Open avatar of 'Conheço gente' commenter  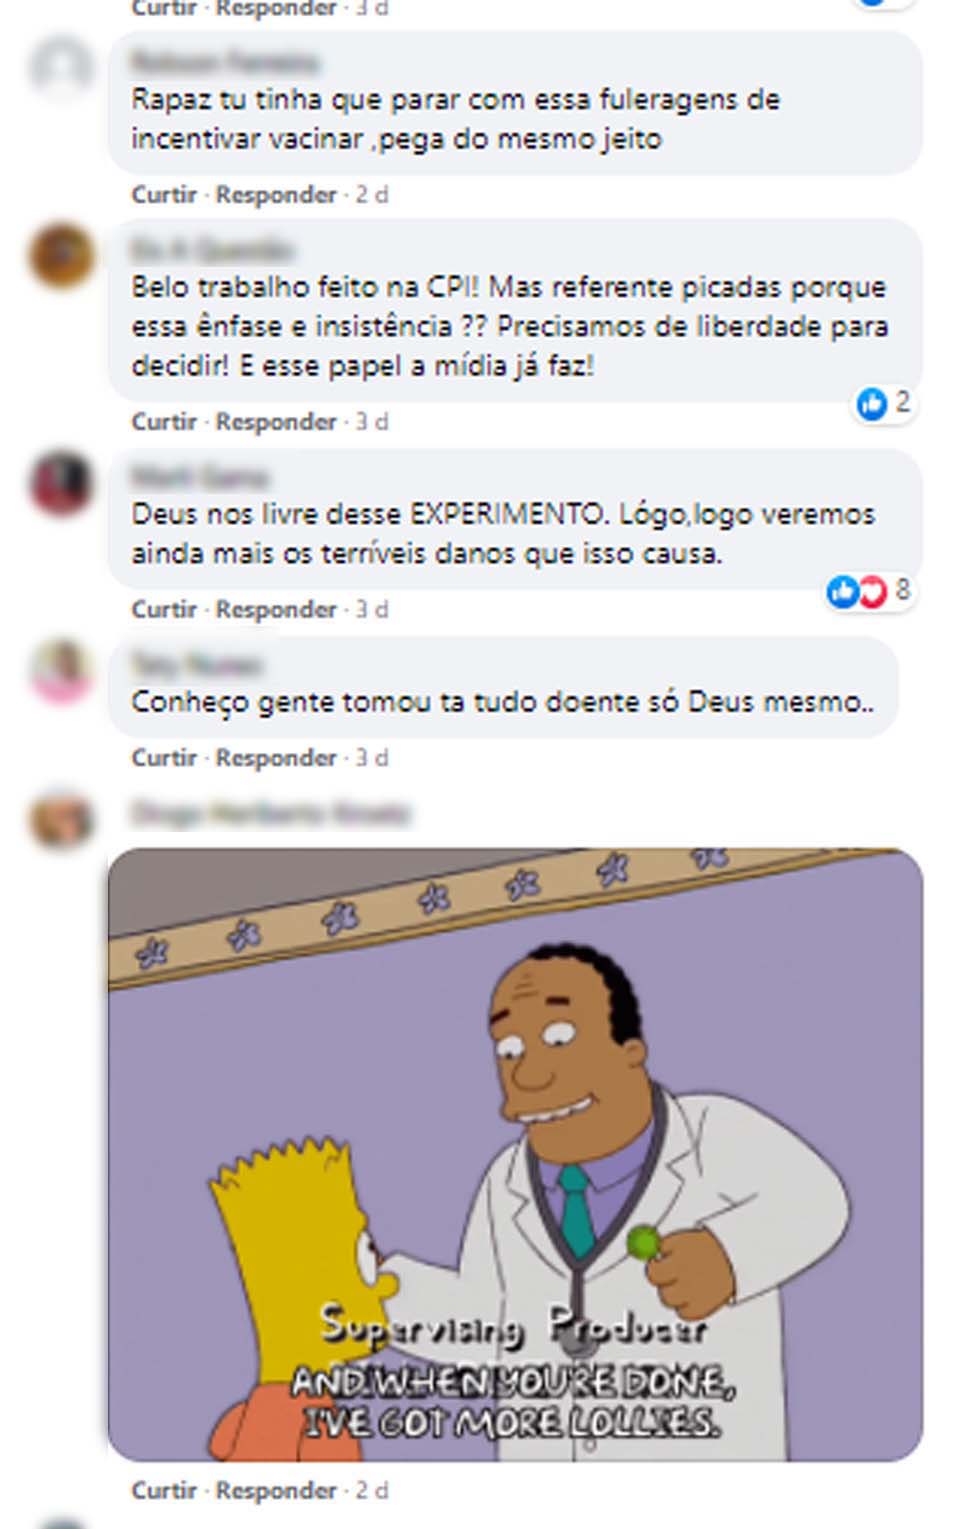coord(62,670)
